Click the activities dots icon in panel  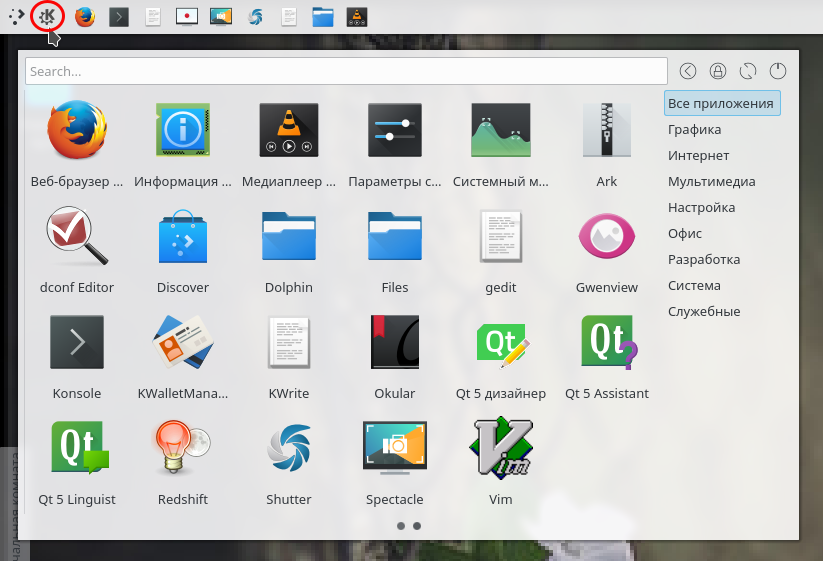click(x=16, y=17)
